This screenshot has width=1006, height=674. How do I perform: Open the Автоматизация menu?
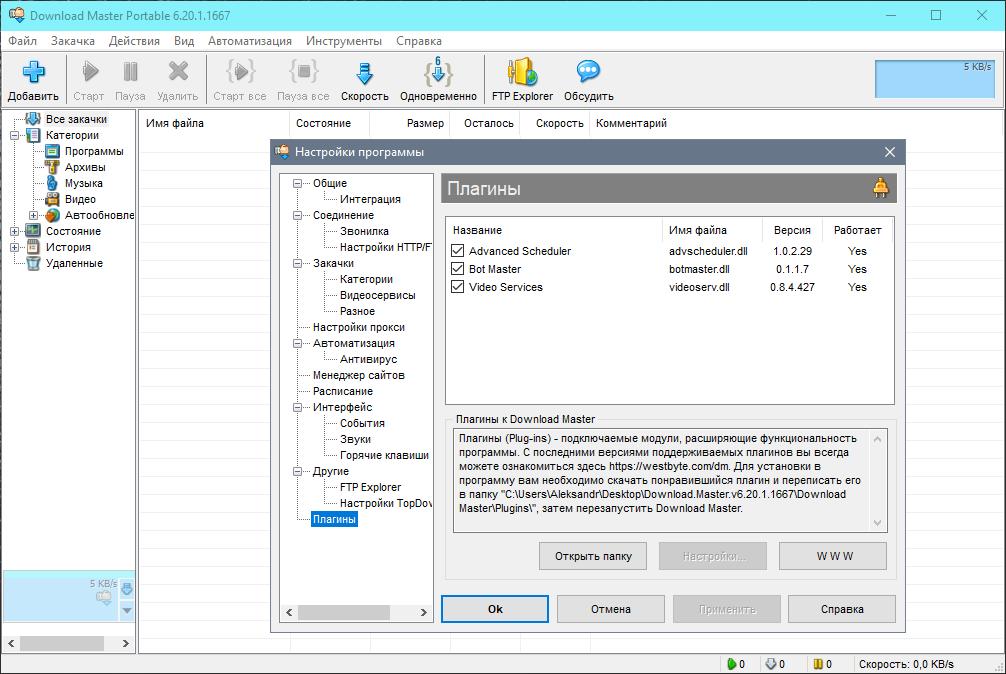tap(249, 41)
